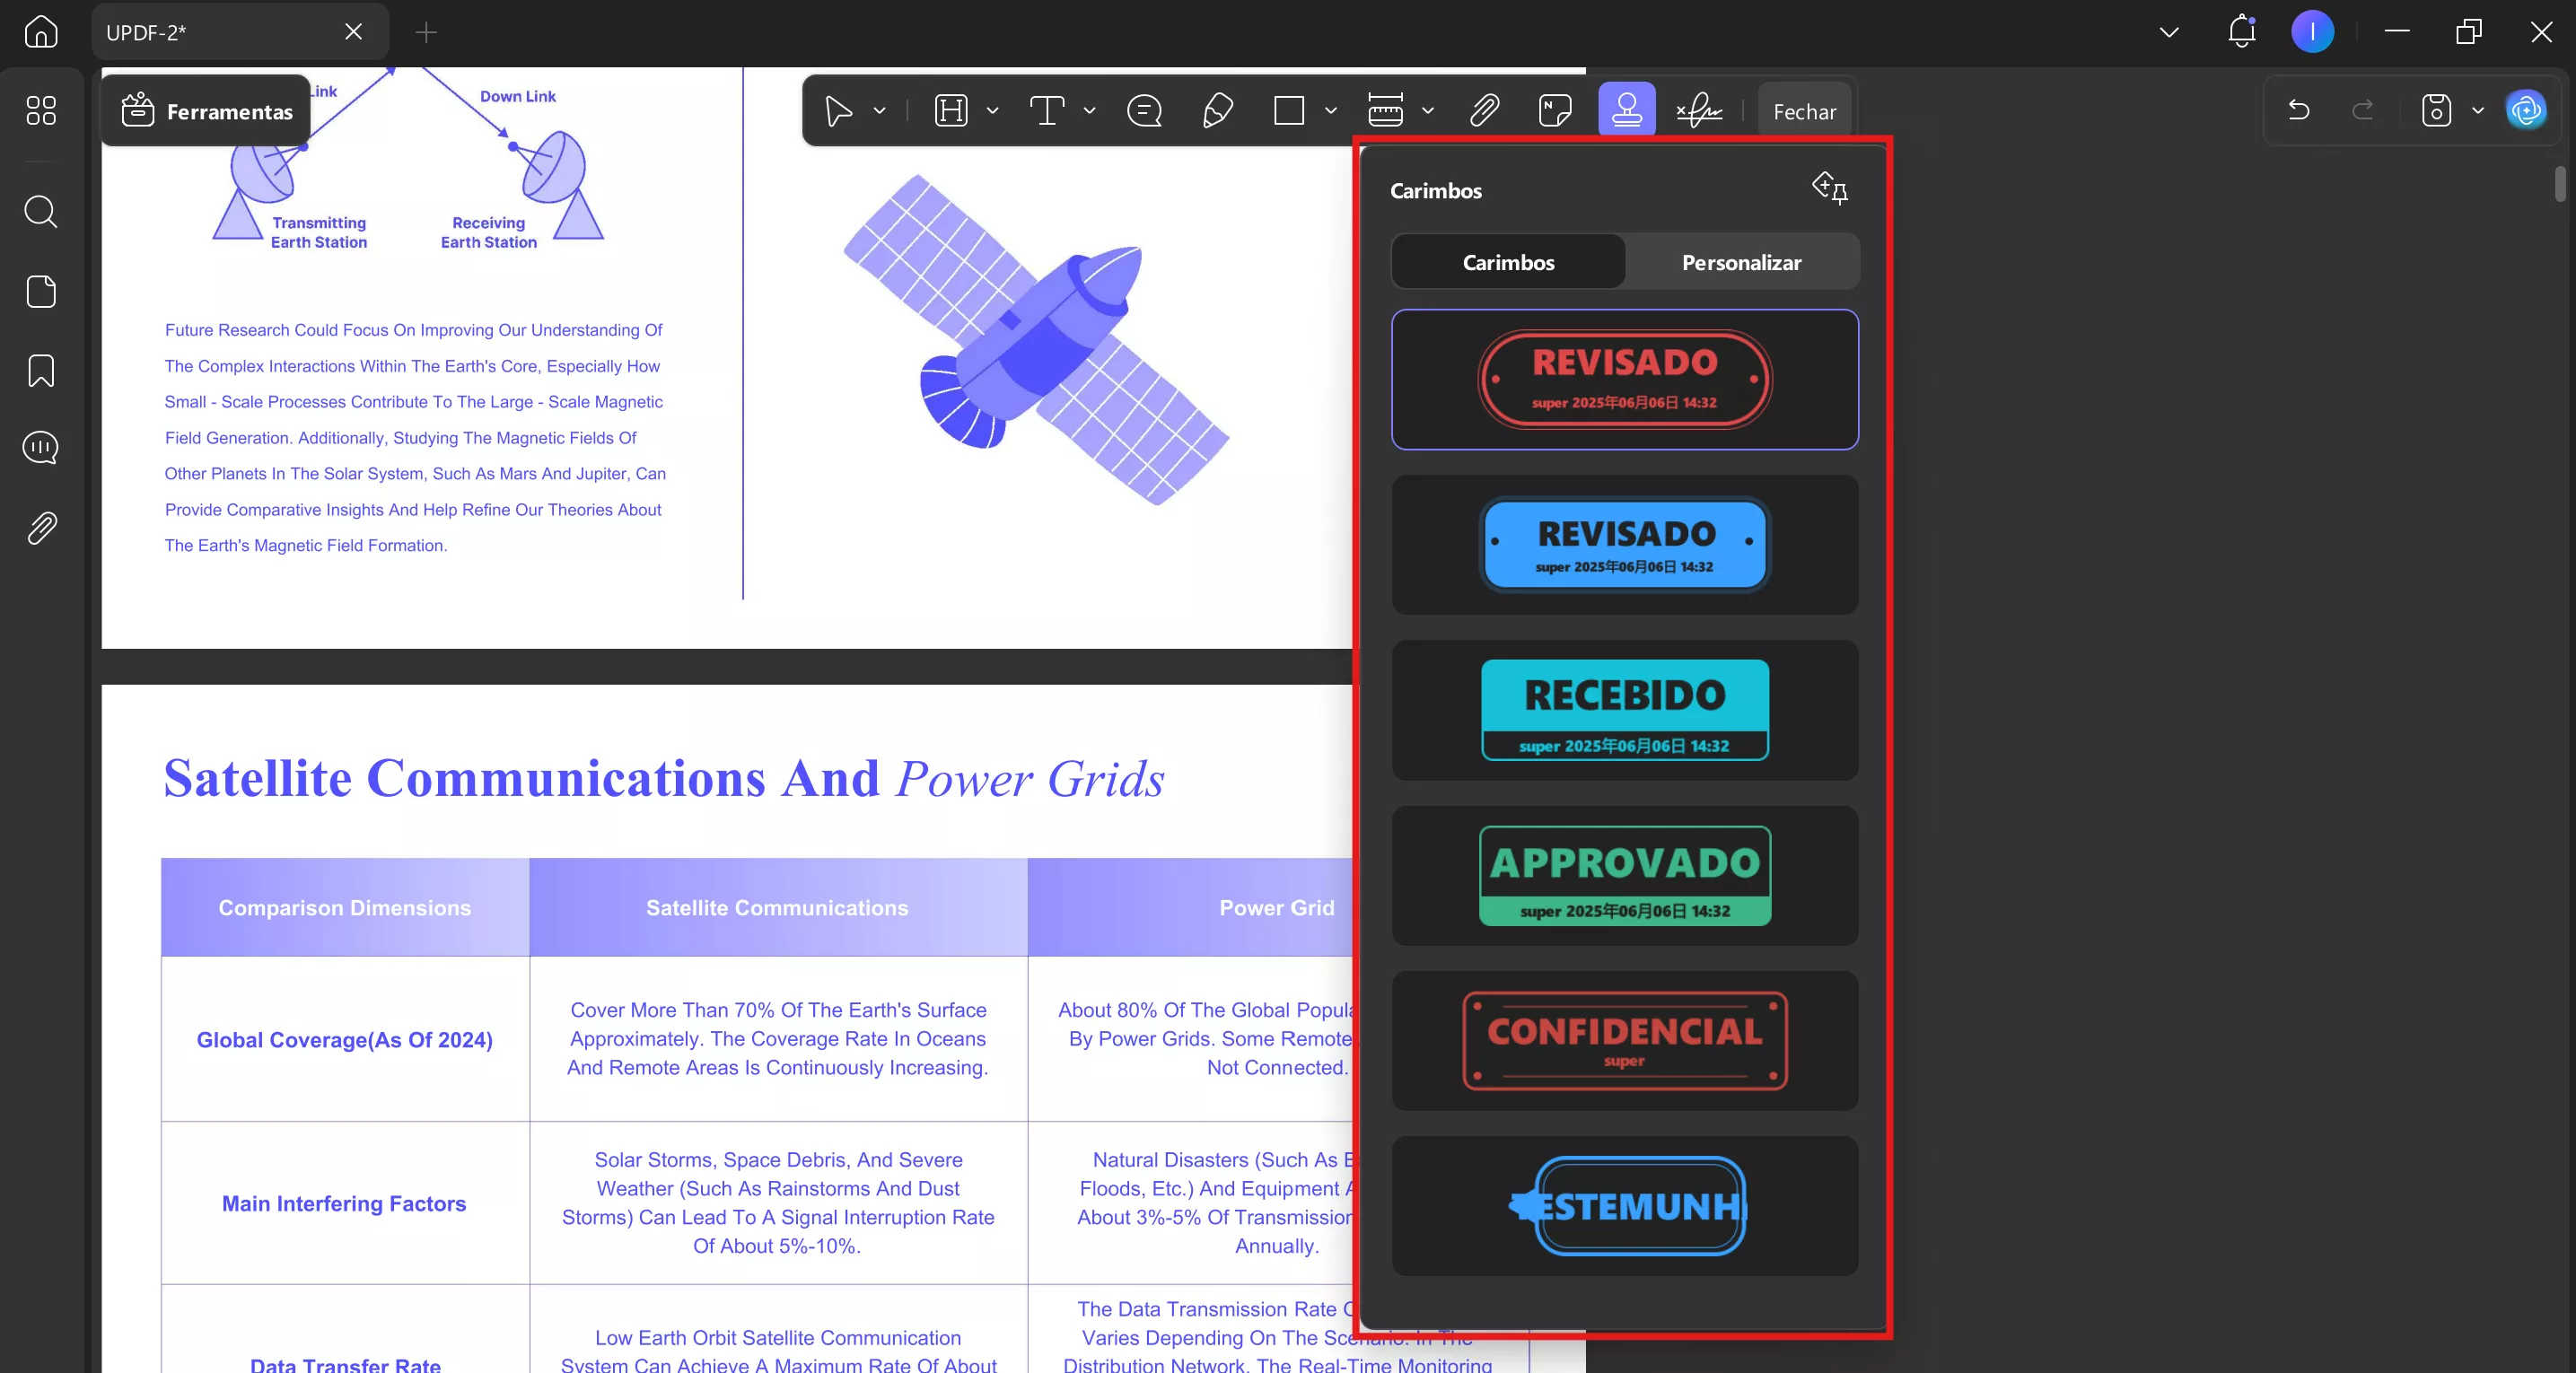Click the signature tool icon

tap(1699, 110)
